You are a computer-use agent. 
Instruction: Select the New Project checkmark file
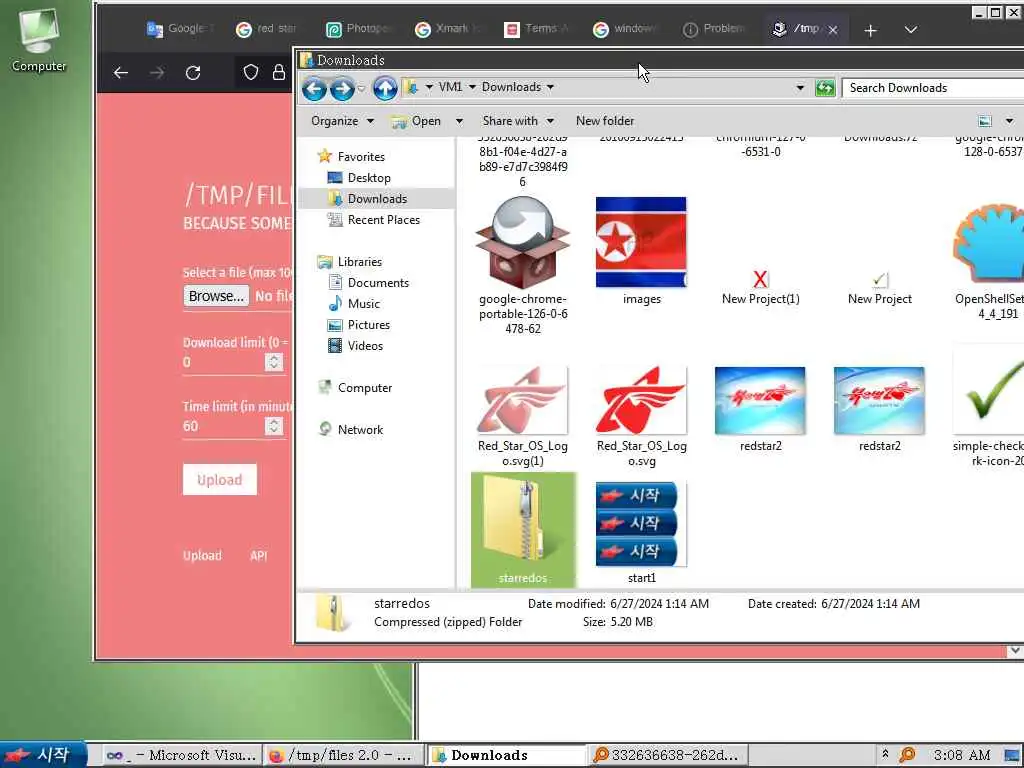880,289
